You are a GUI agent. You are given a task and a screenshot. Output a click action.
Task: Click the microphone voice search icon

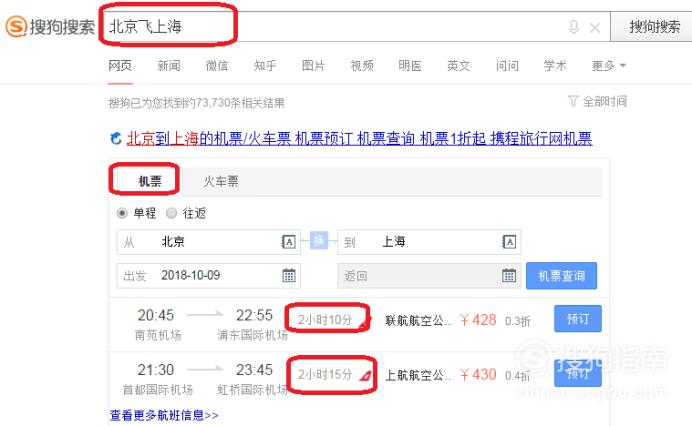(x=573, y=27)
